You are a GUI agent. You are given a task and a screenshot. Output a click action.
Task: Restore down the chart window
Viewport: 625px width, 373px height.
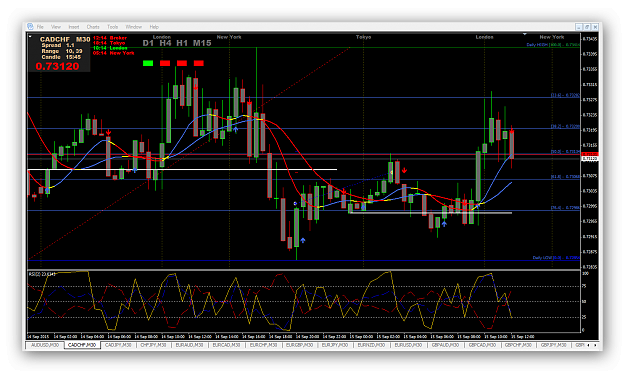pyautogui.click(x=587, y=27)
